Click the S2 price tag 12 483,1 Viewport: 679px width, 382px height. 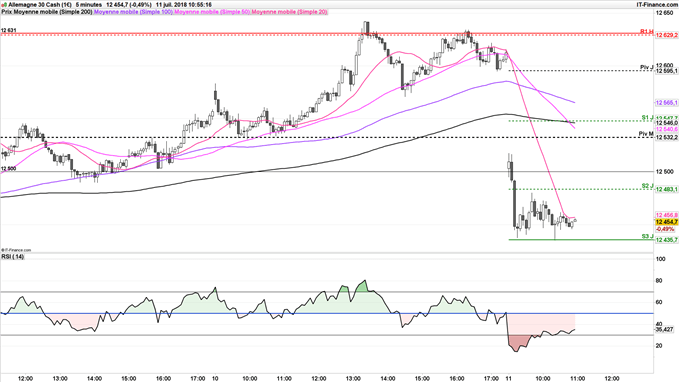(666, 189)
